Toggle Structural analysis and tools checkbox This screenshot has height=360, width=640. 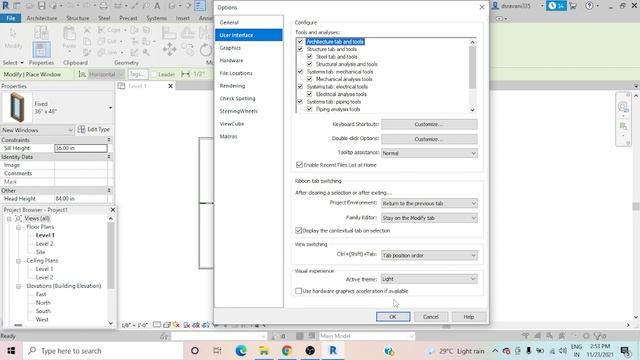pyautogui.click(x=309, y=64)
